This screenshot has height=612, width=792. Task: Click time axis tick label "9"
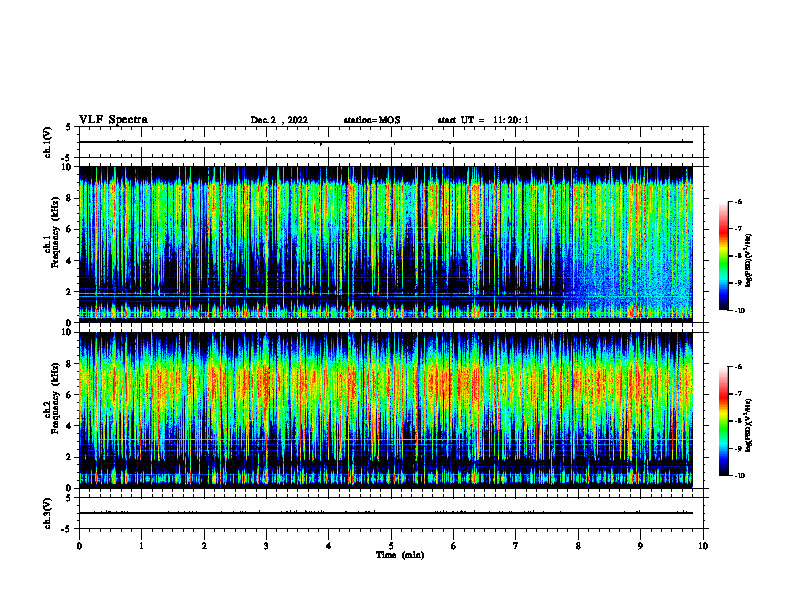pyautogui.click(x=640, y=546)
